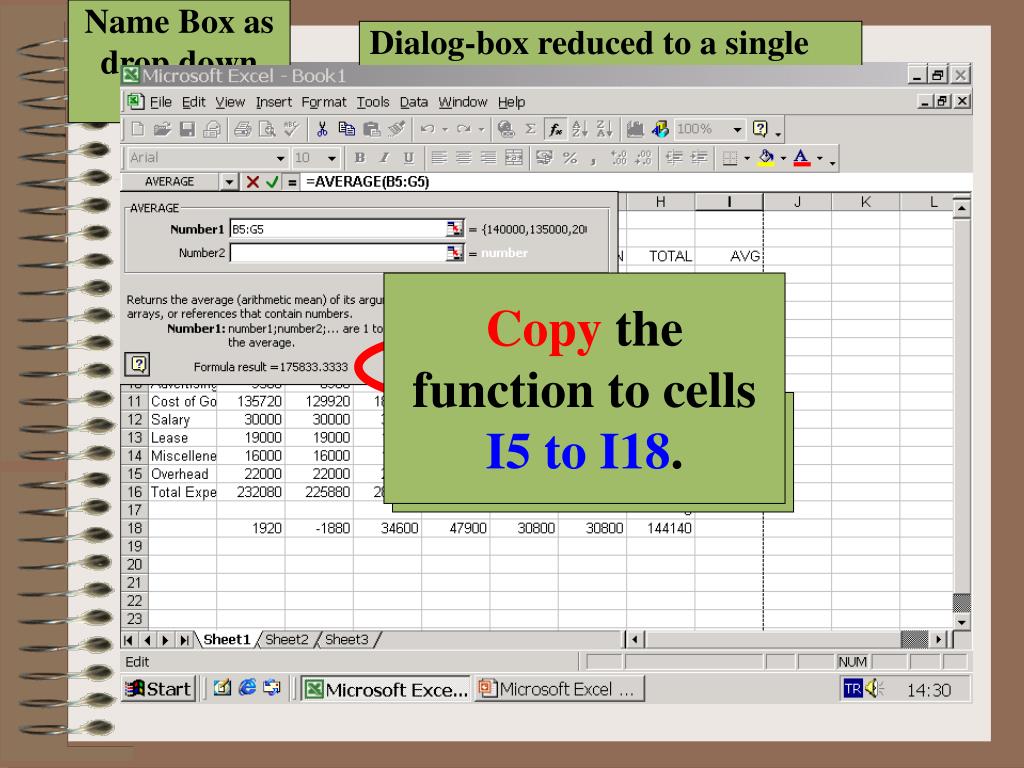Switch to the second Microsoft Excel taskbar button
This screenshot has height=768, width=1024.
(x=560, y=689)
